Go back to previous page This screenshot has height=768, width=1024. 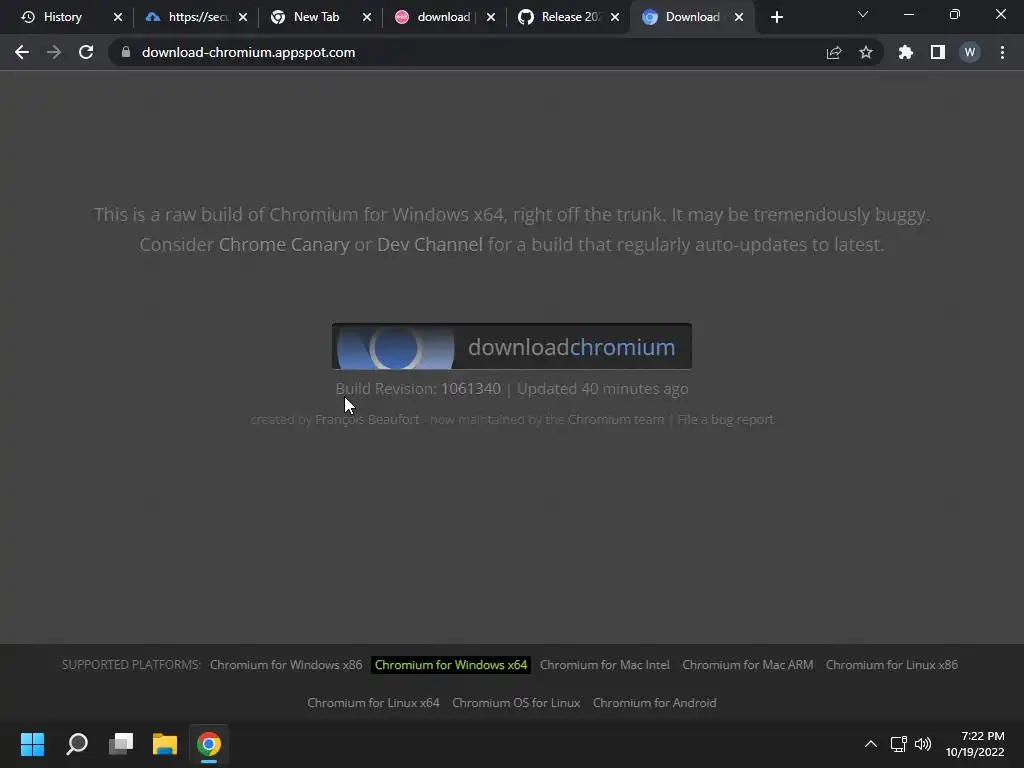coord(22,52)
